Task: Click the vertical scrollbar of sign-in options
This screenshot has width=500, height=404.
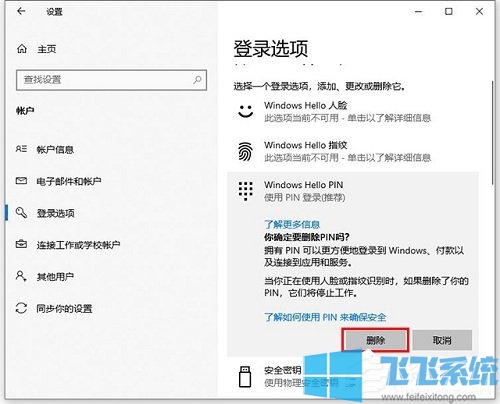Action: coord(492,133)
